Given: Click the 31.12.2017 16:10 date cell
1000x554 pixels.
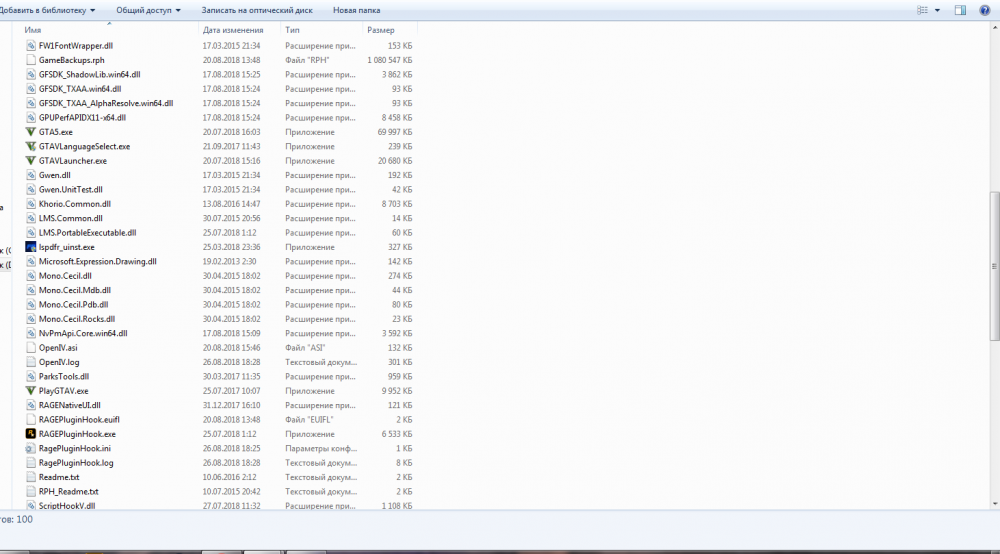Looking at the screenshot, I should (232, 405).
